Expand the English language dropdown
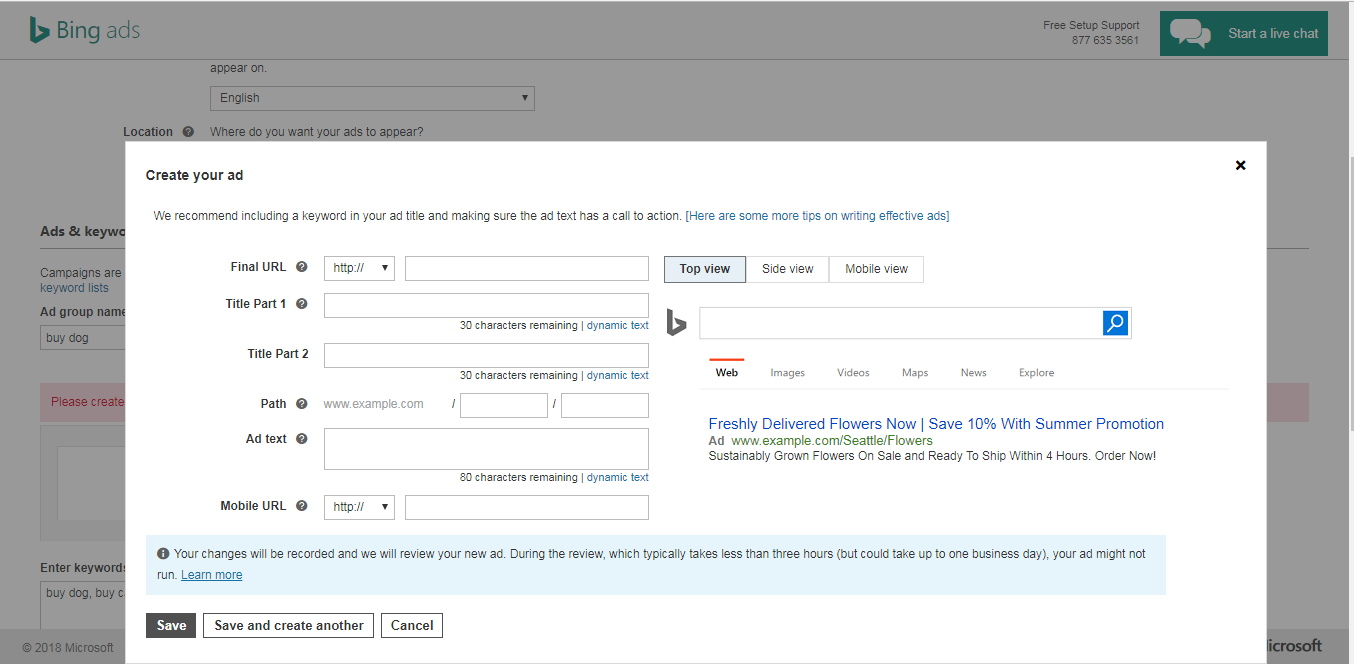 [x=372, y=98]
